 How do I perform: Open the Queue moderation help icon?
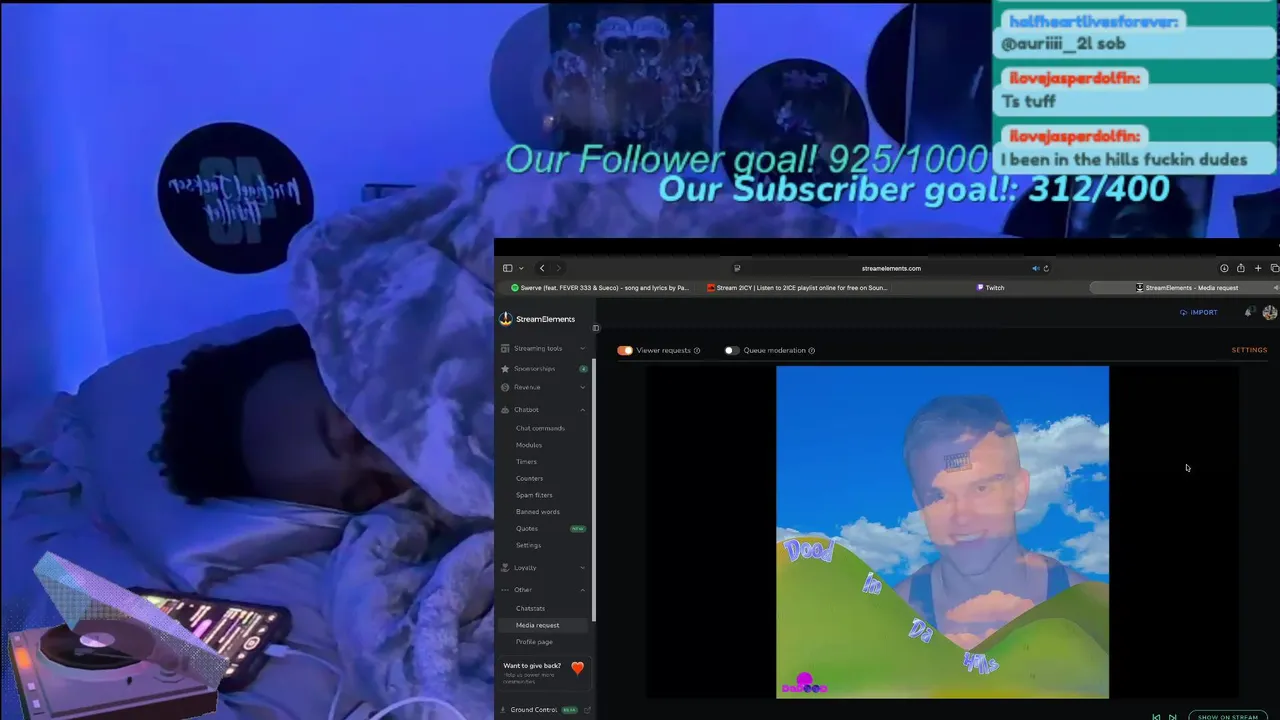click(811, 351)
